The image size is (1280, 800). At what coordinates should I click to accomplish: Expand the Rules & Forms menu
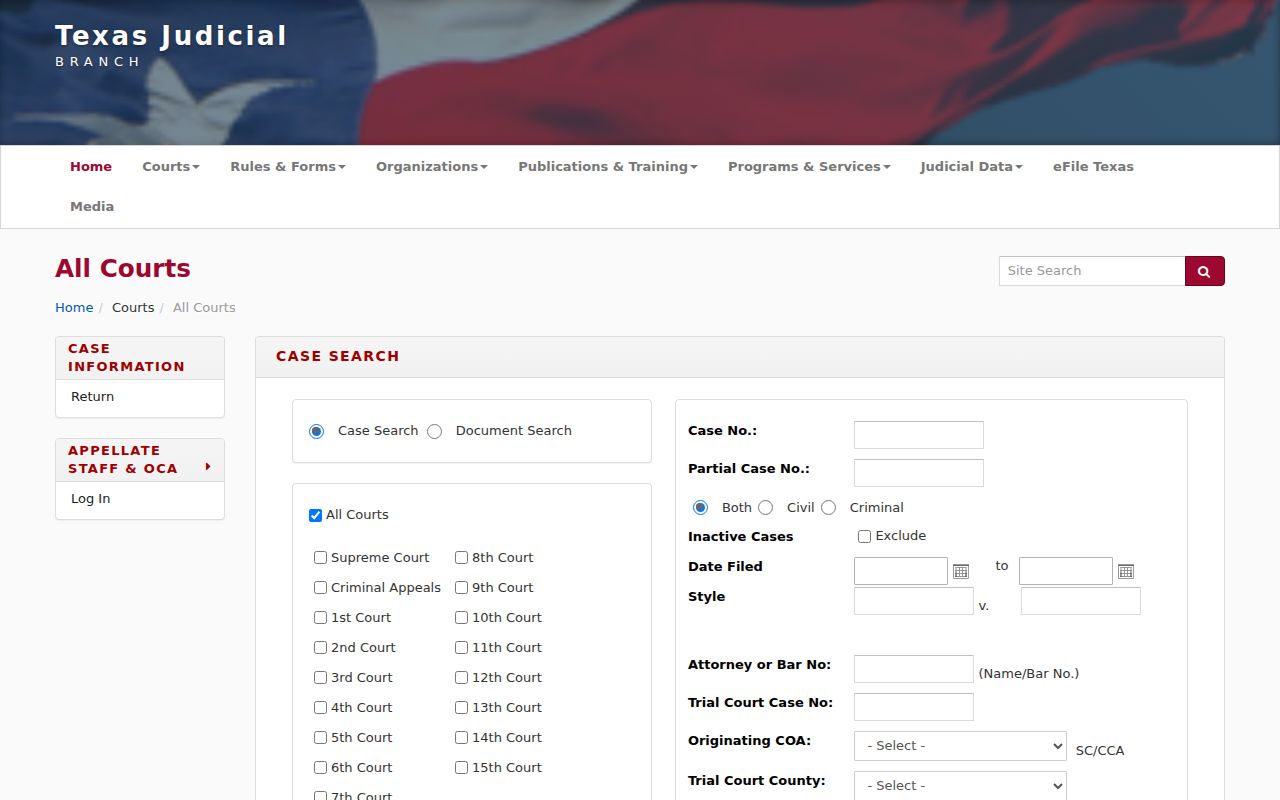tap(288, 167)
